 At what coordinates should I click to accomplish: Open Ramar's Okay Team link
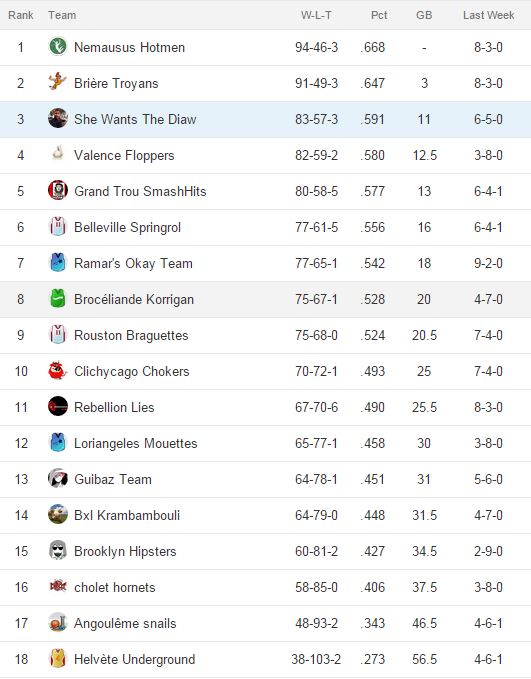click(x=133, y=263)
